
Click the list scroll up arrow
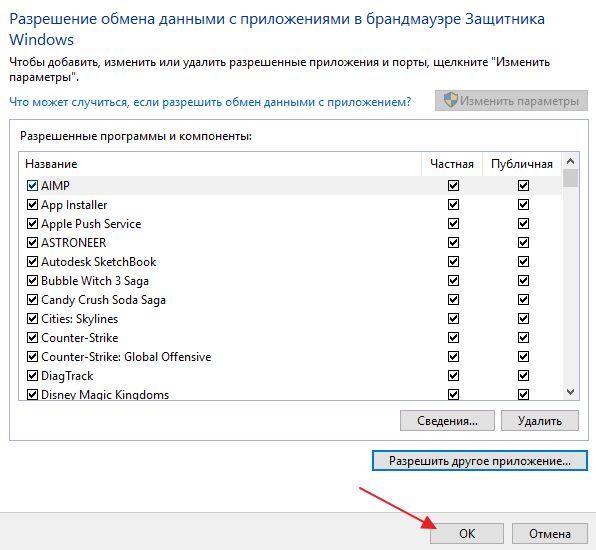point(570,161)
